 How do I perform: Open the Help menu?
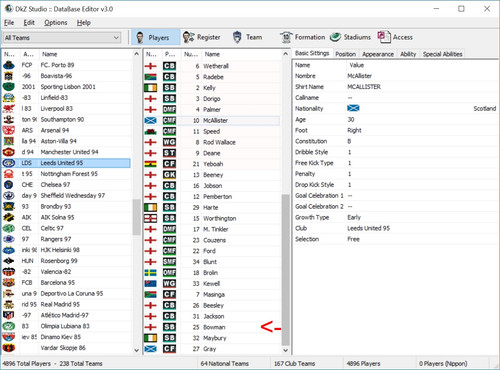tap(84, 23)
